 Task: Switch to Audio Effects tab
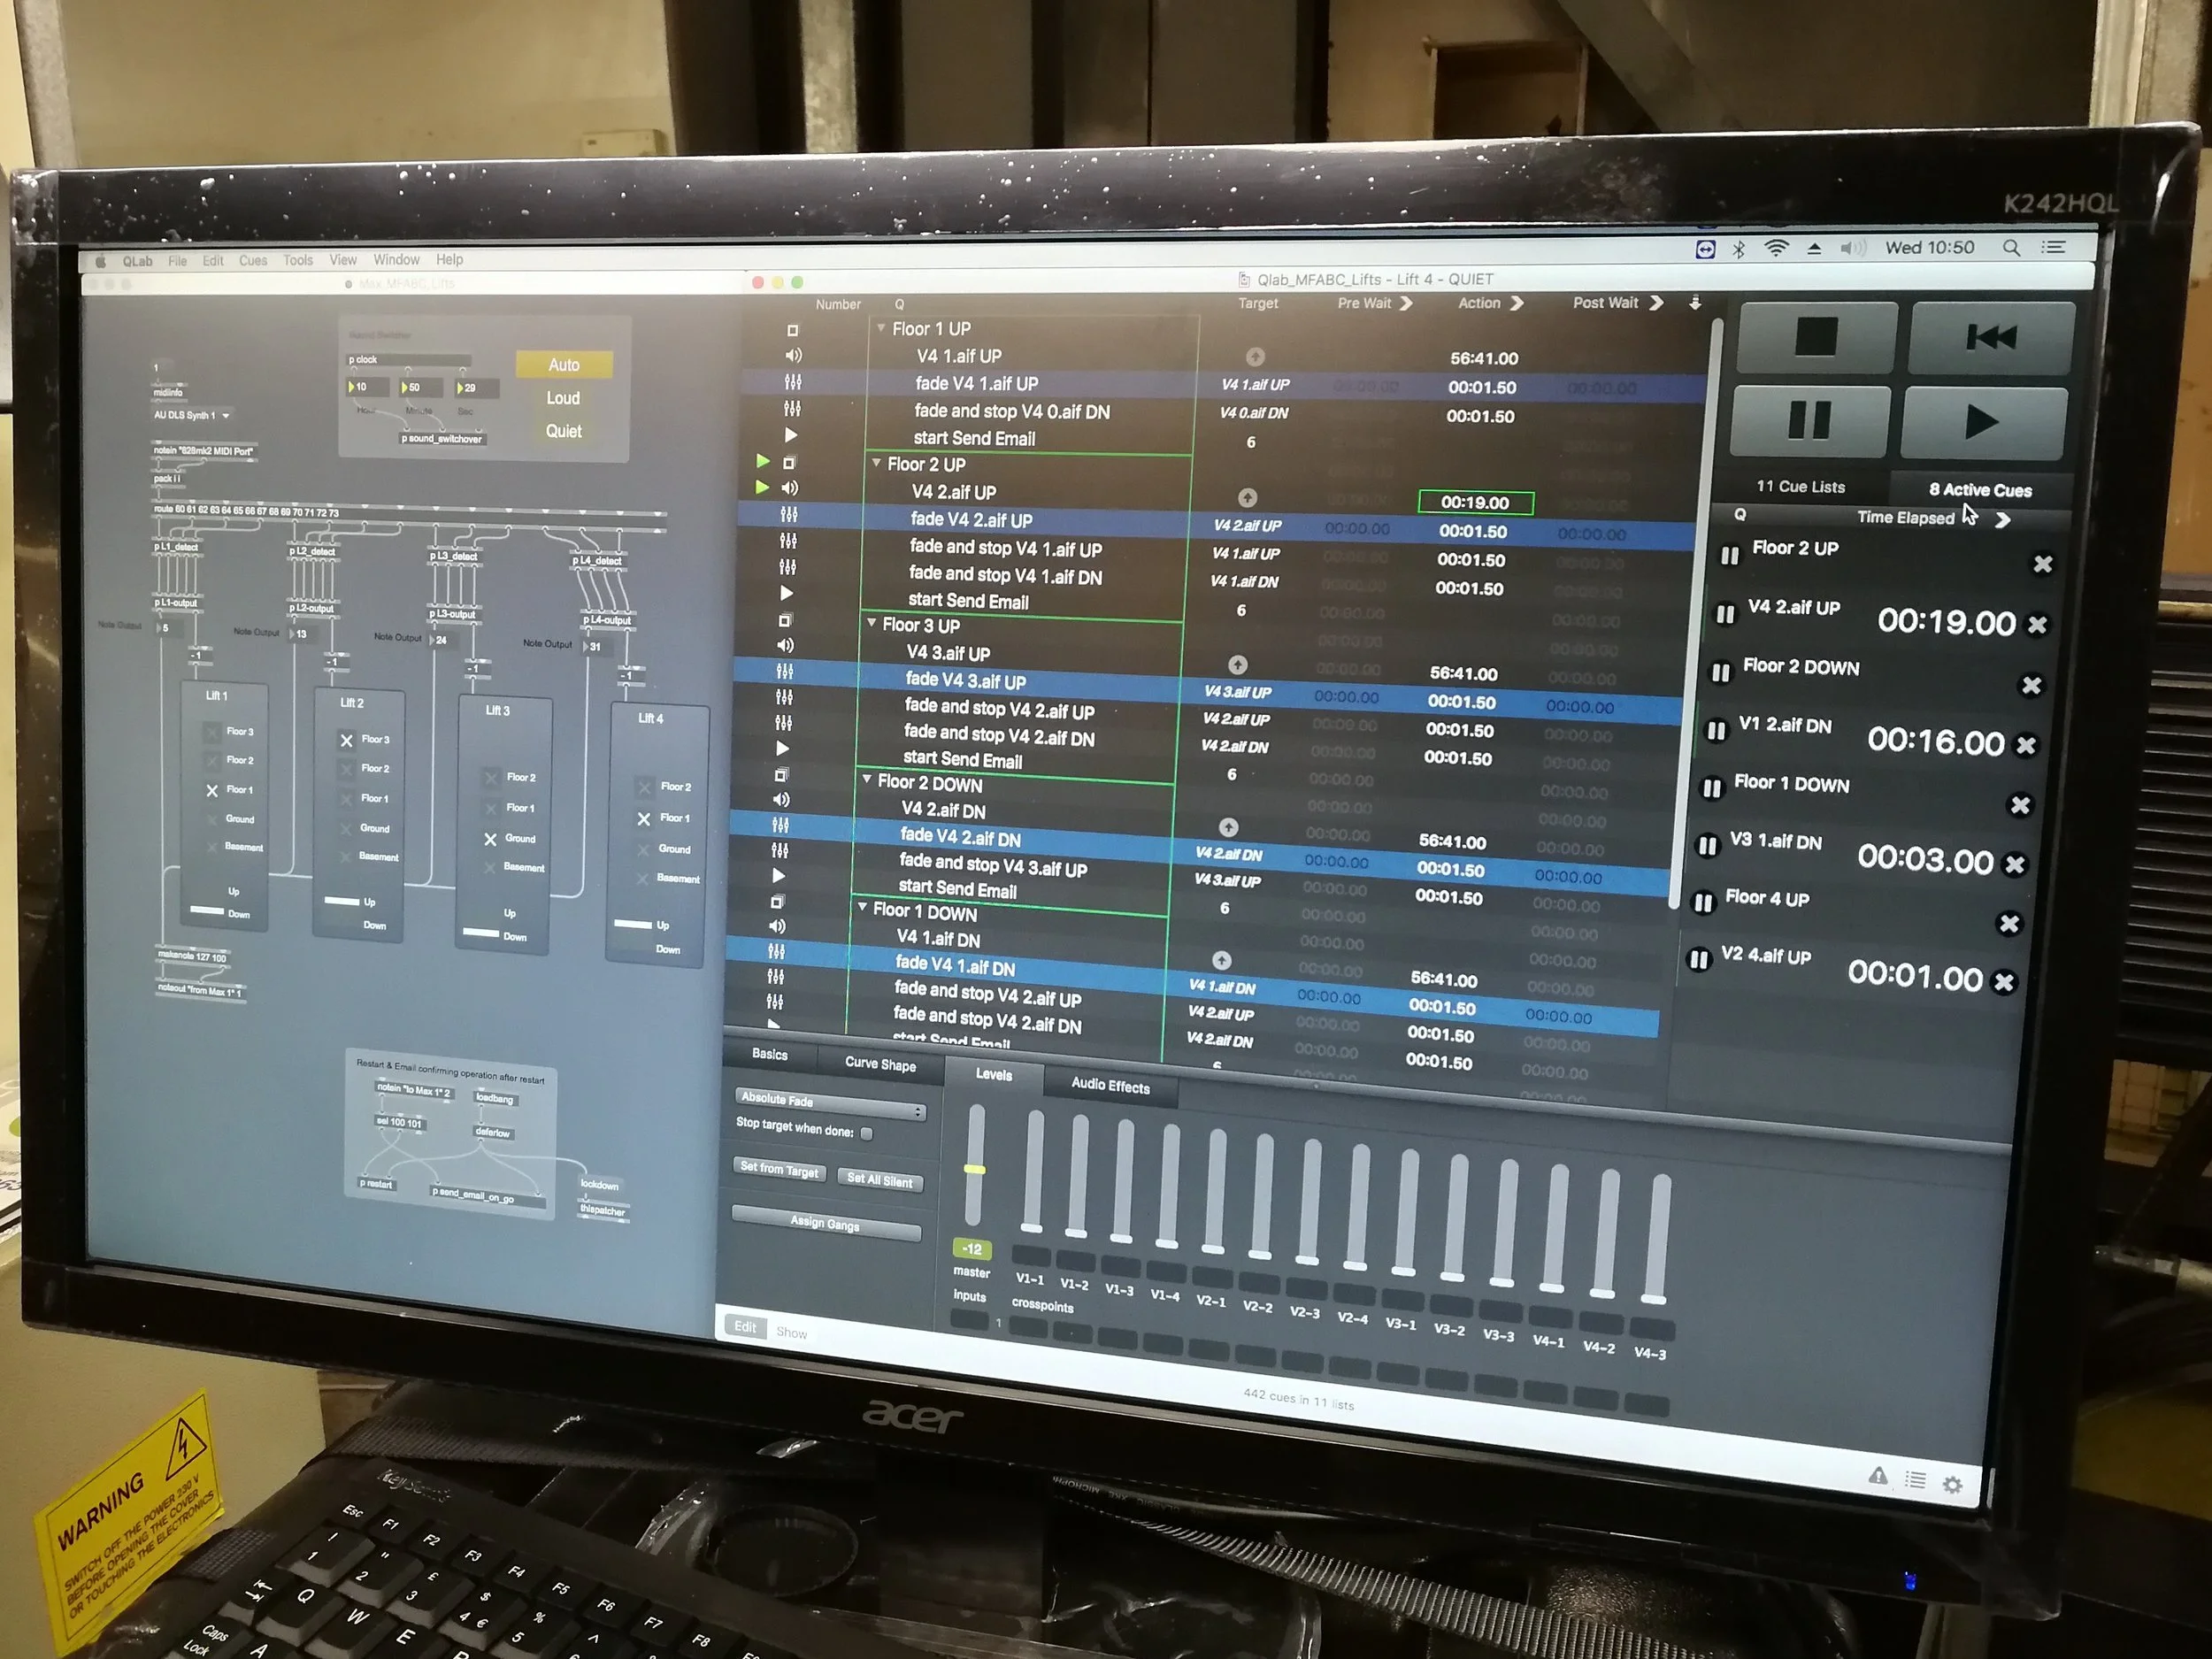tap(1110, 1086)
